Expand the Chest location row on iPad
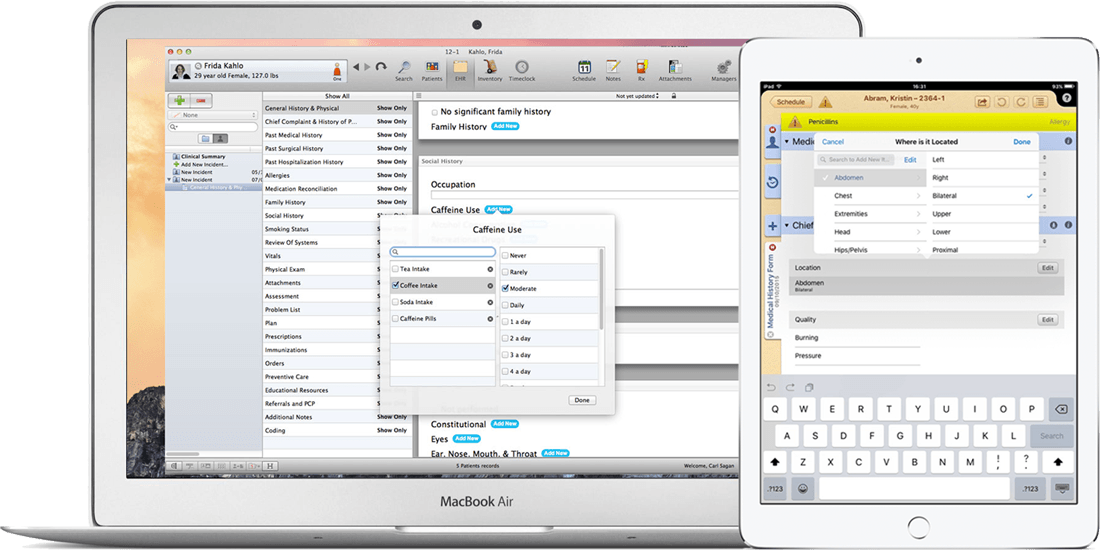The height and width of the screenshot is (550, 1100). point(869,196)
